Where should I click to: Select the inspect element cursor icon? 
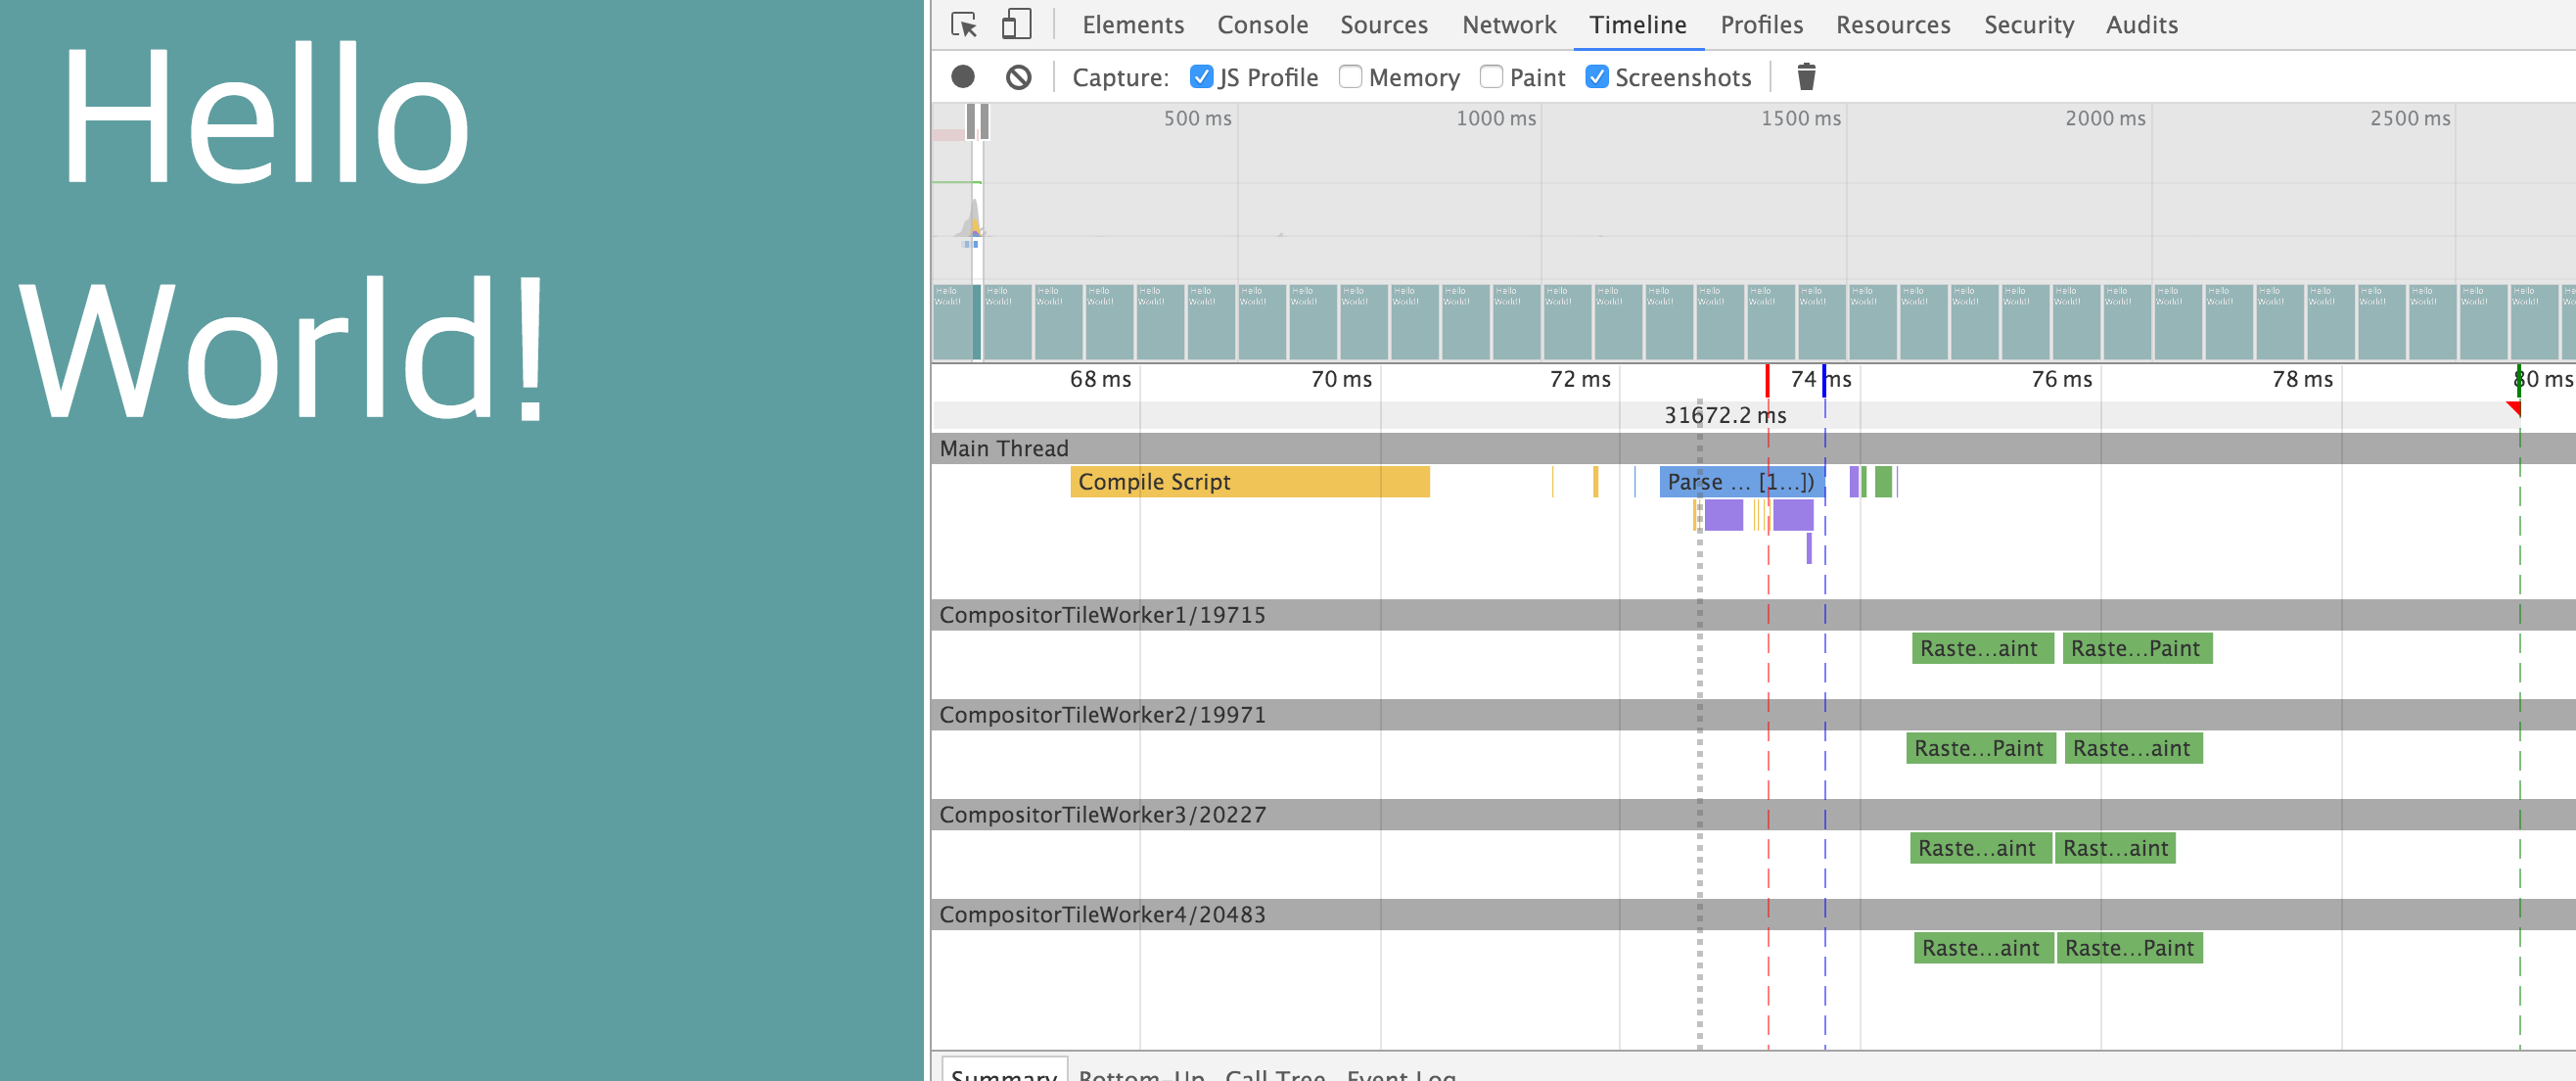[964, 25]
